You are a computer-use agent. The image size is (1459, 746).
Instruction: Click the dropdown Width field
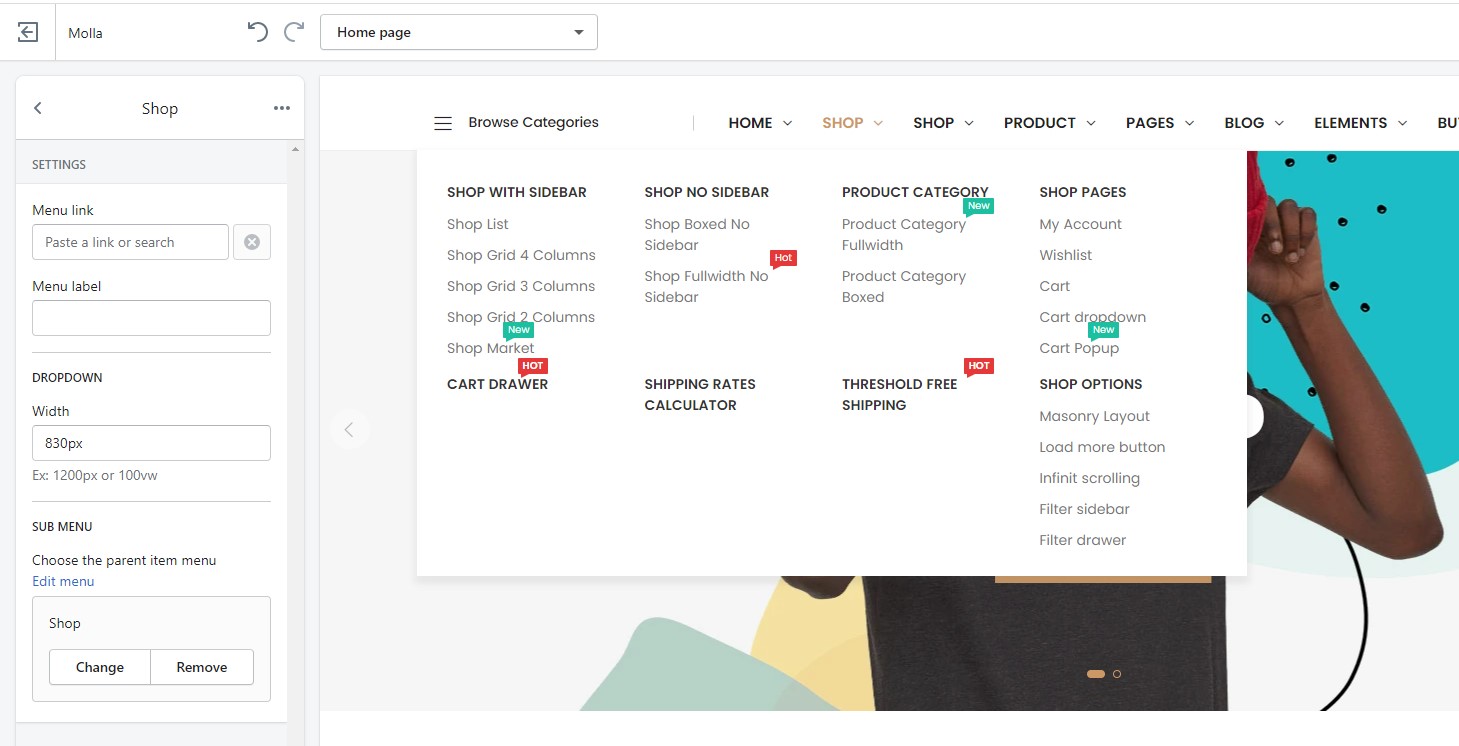[x=151, y=443]
